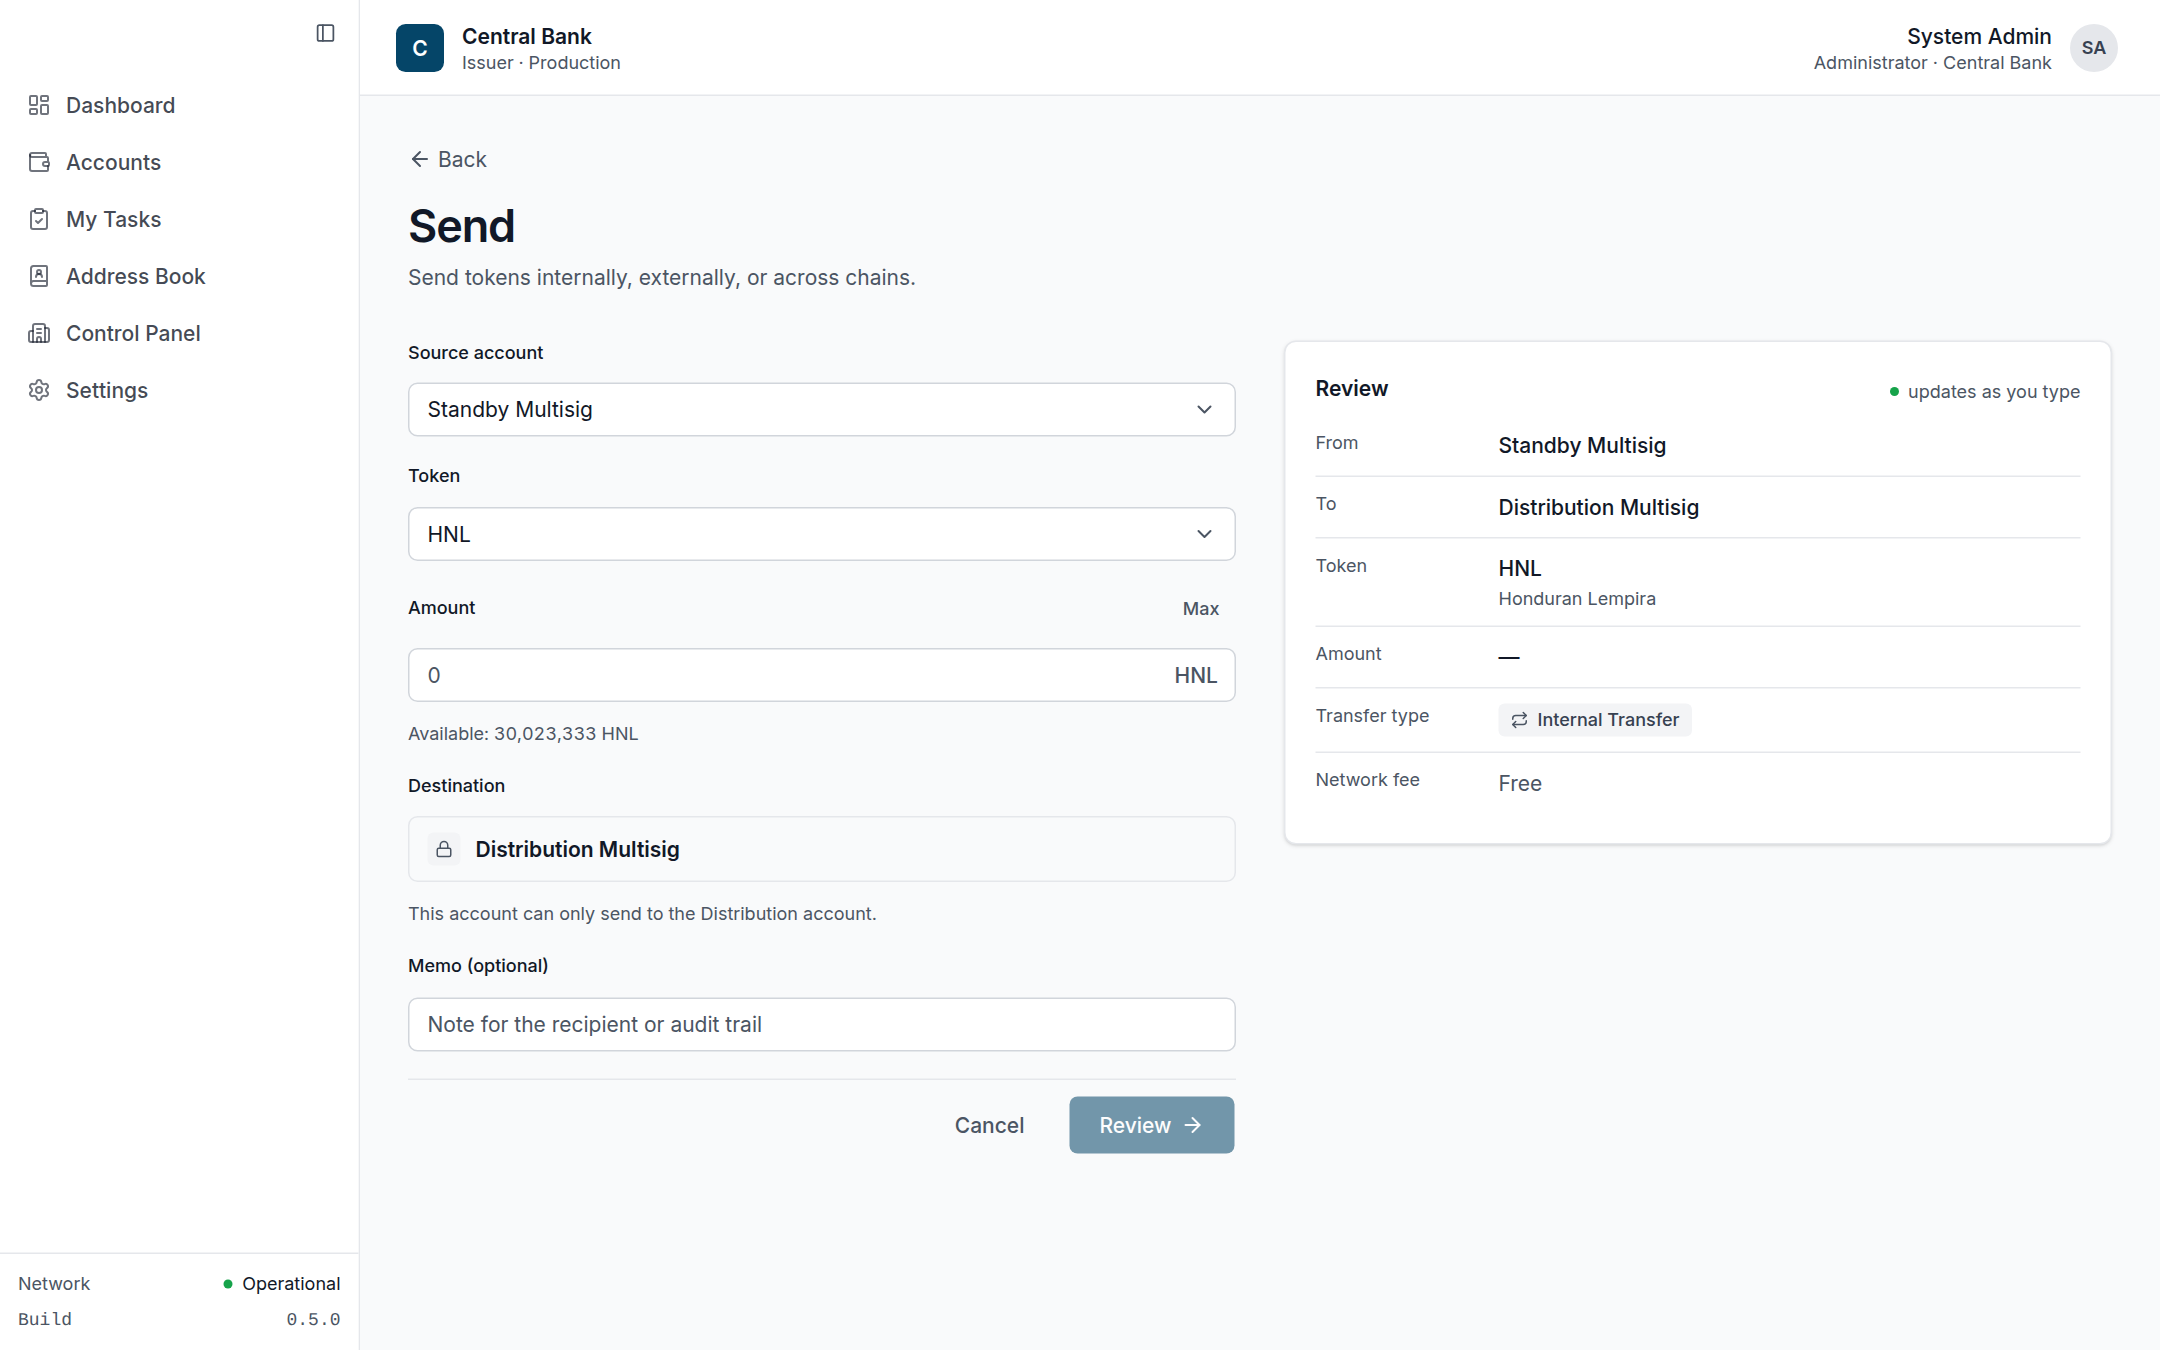Click the Settings gear icon

point(39,390)
